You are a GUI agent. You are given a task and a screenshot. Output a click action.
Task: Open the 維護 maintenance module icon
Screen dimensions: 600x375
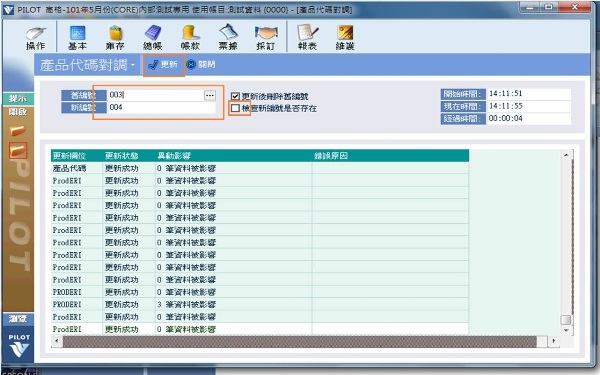345,38
